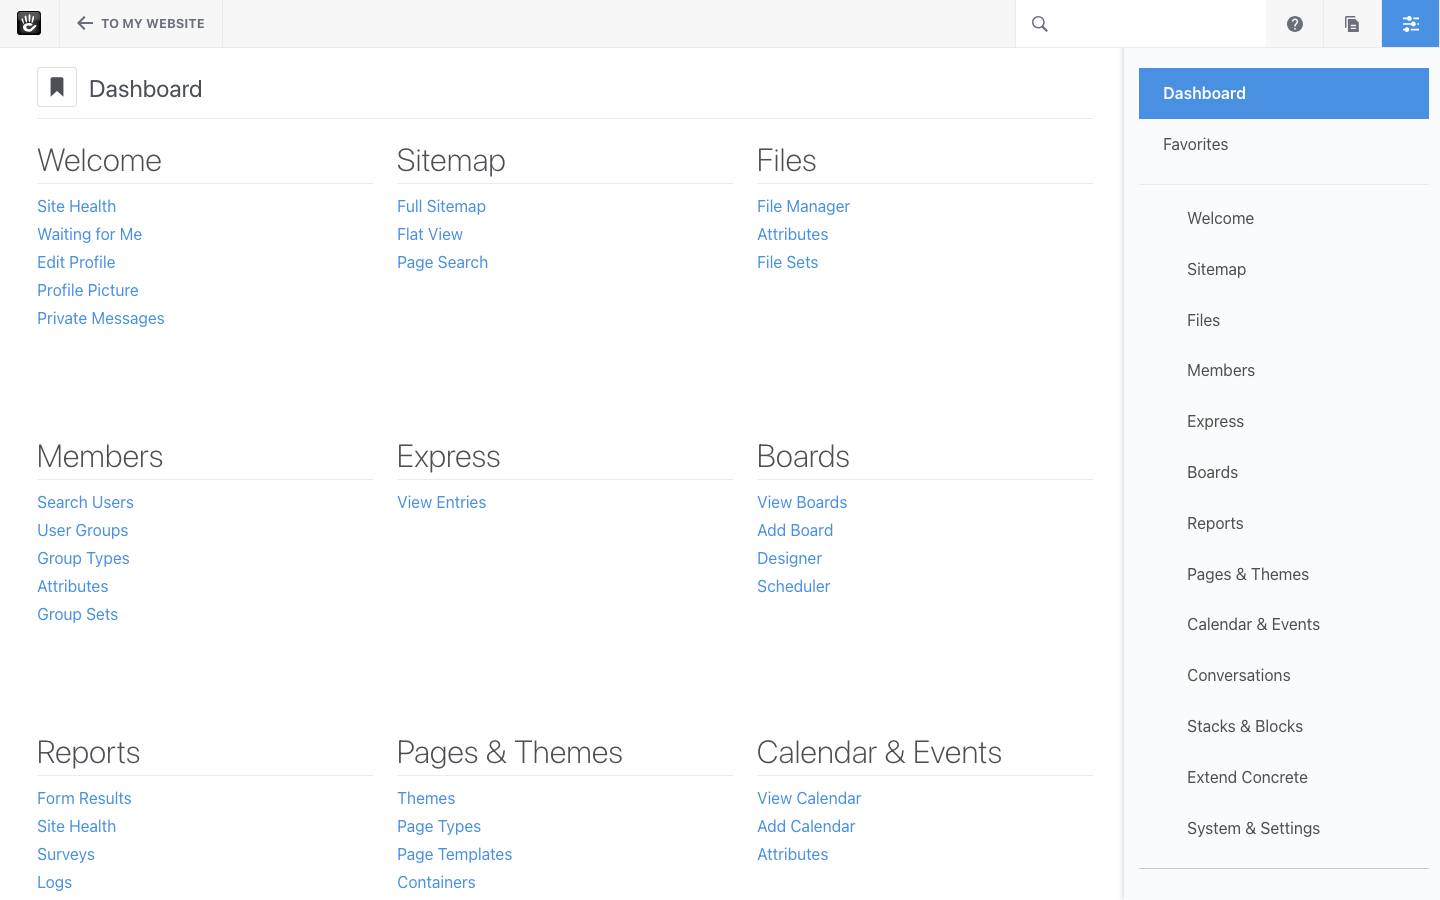The width and height of the screenshot is (1440, 900).
Task: Open Conversations in the right sidebar
Action: tap(1238, 675)
